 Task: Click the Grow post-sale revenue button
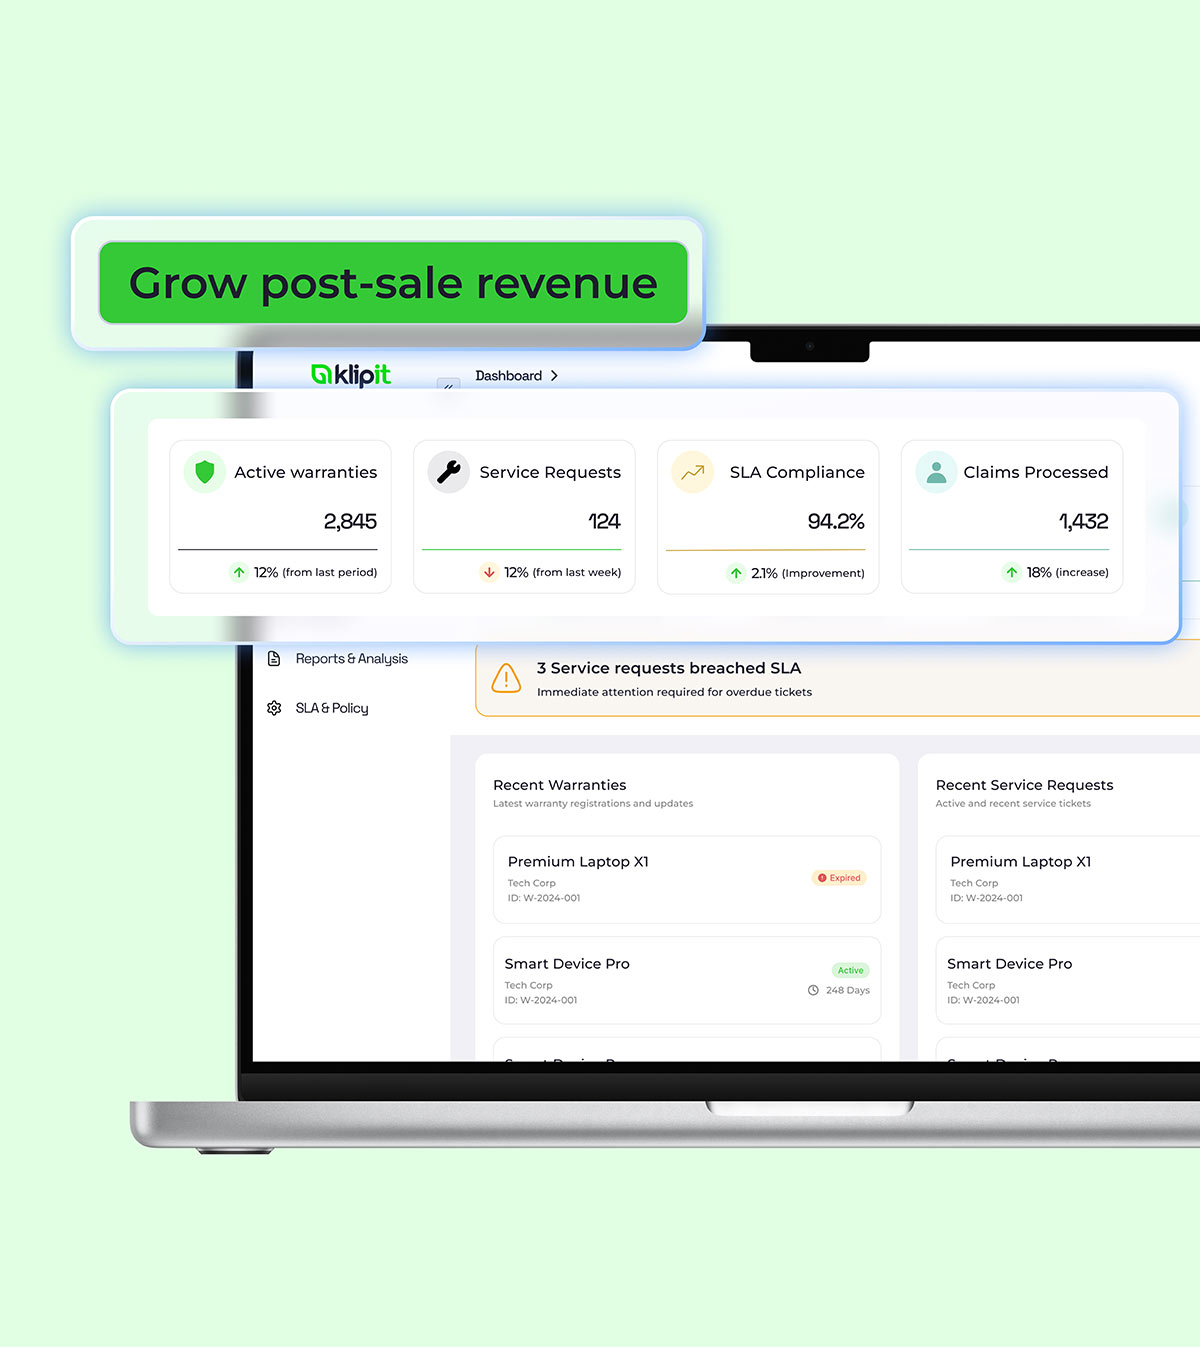tap(393, 283)
